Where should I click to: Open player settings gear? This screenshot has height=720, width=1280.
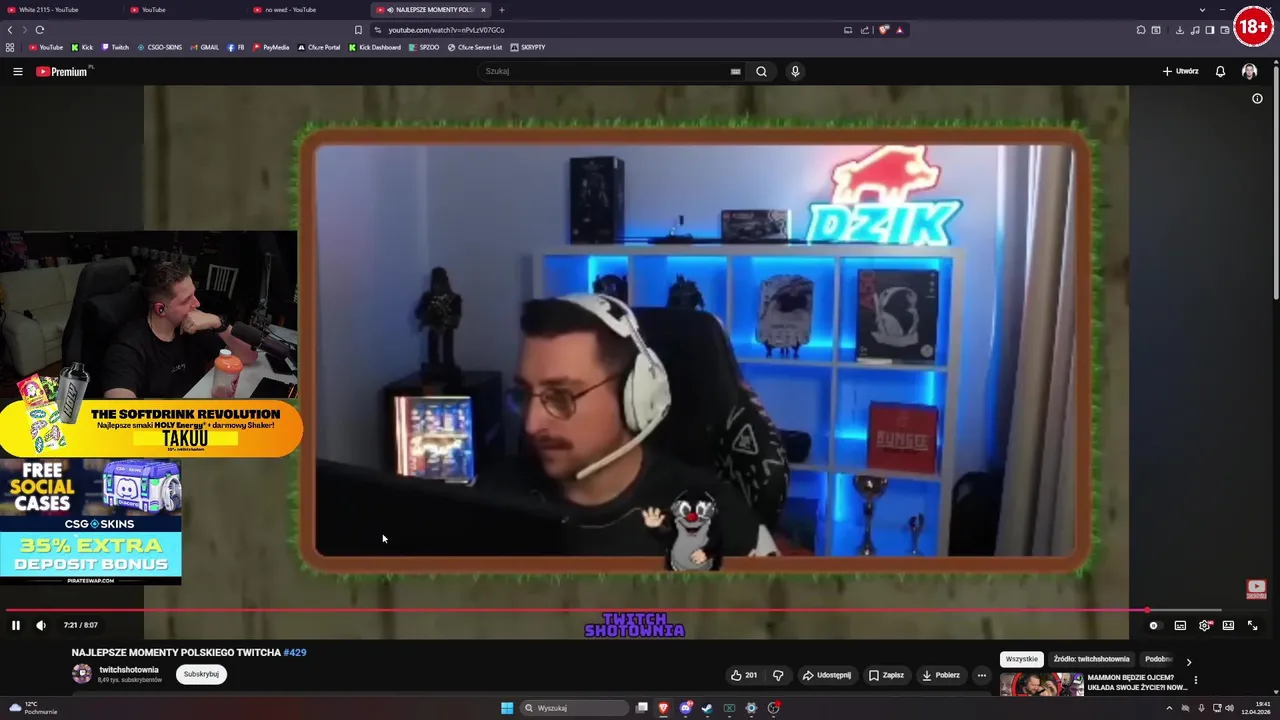(1205, 625)
